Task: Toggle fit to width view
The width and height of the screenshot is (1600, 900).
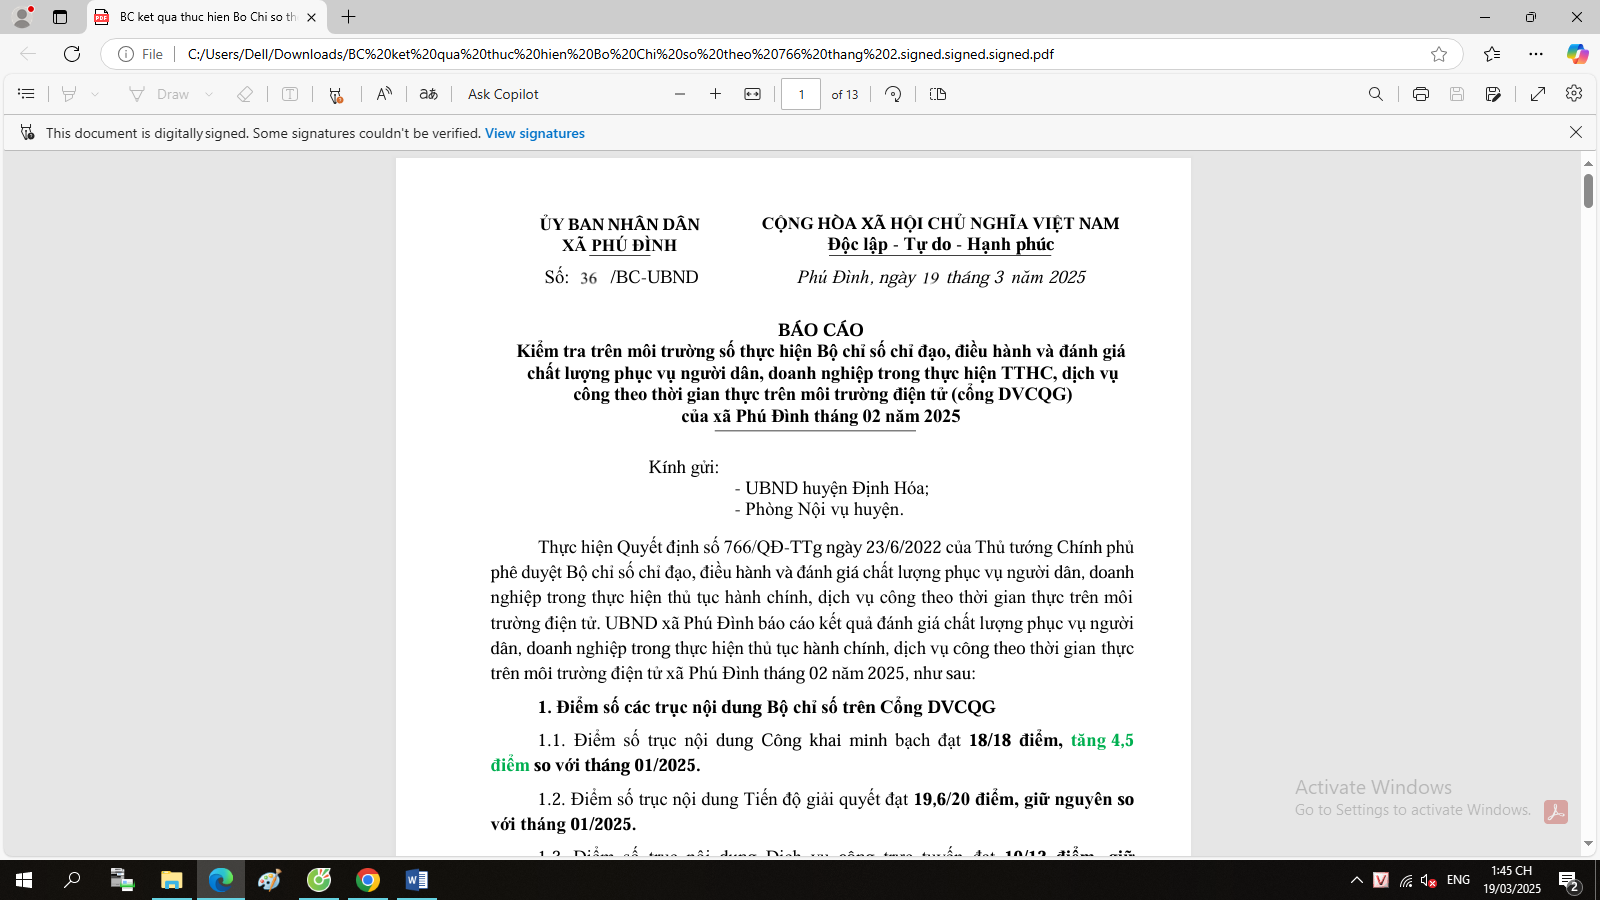Action: pyautogui.click(x=753, y=94)
